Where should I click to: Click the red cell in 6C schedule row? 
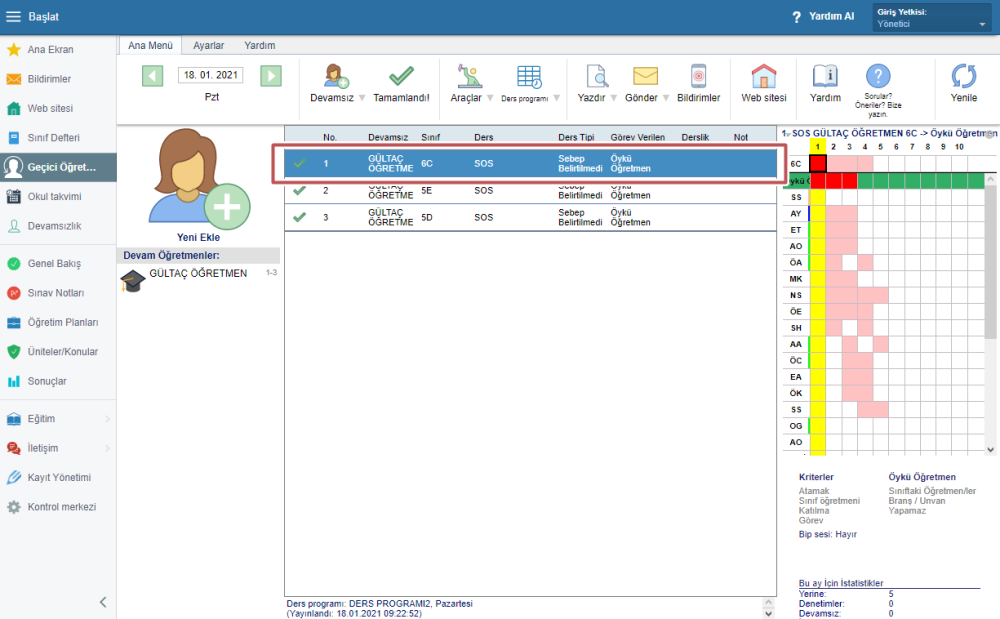pyautogui.click(x=818, y=163)
